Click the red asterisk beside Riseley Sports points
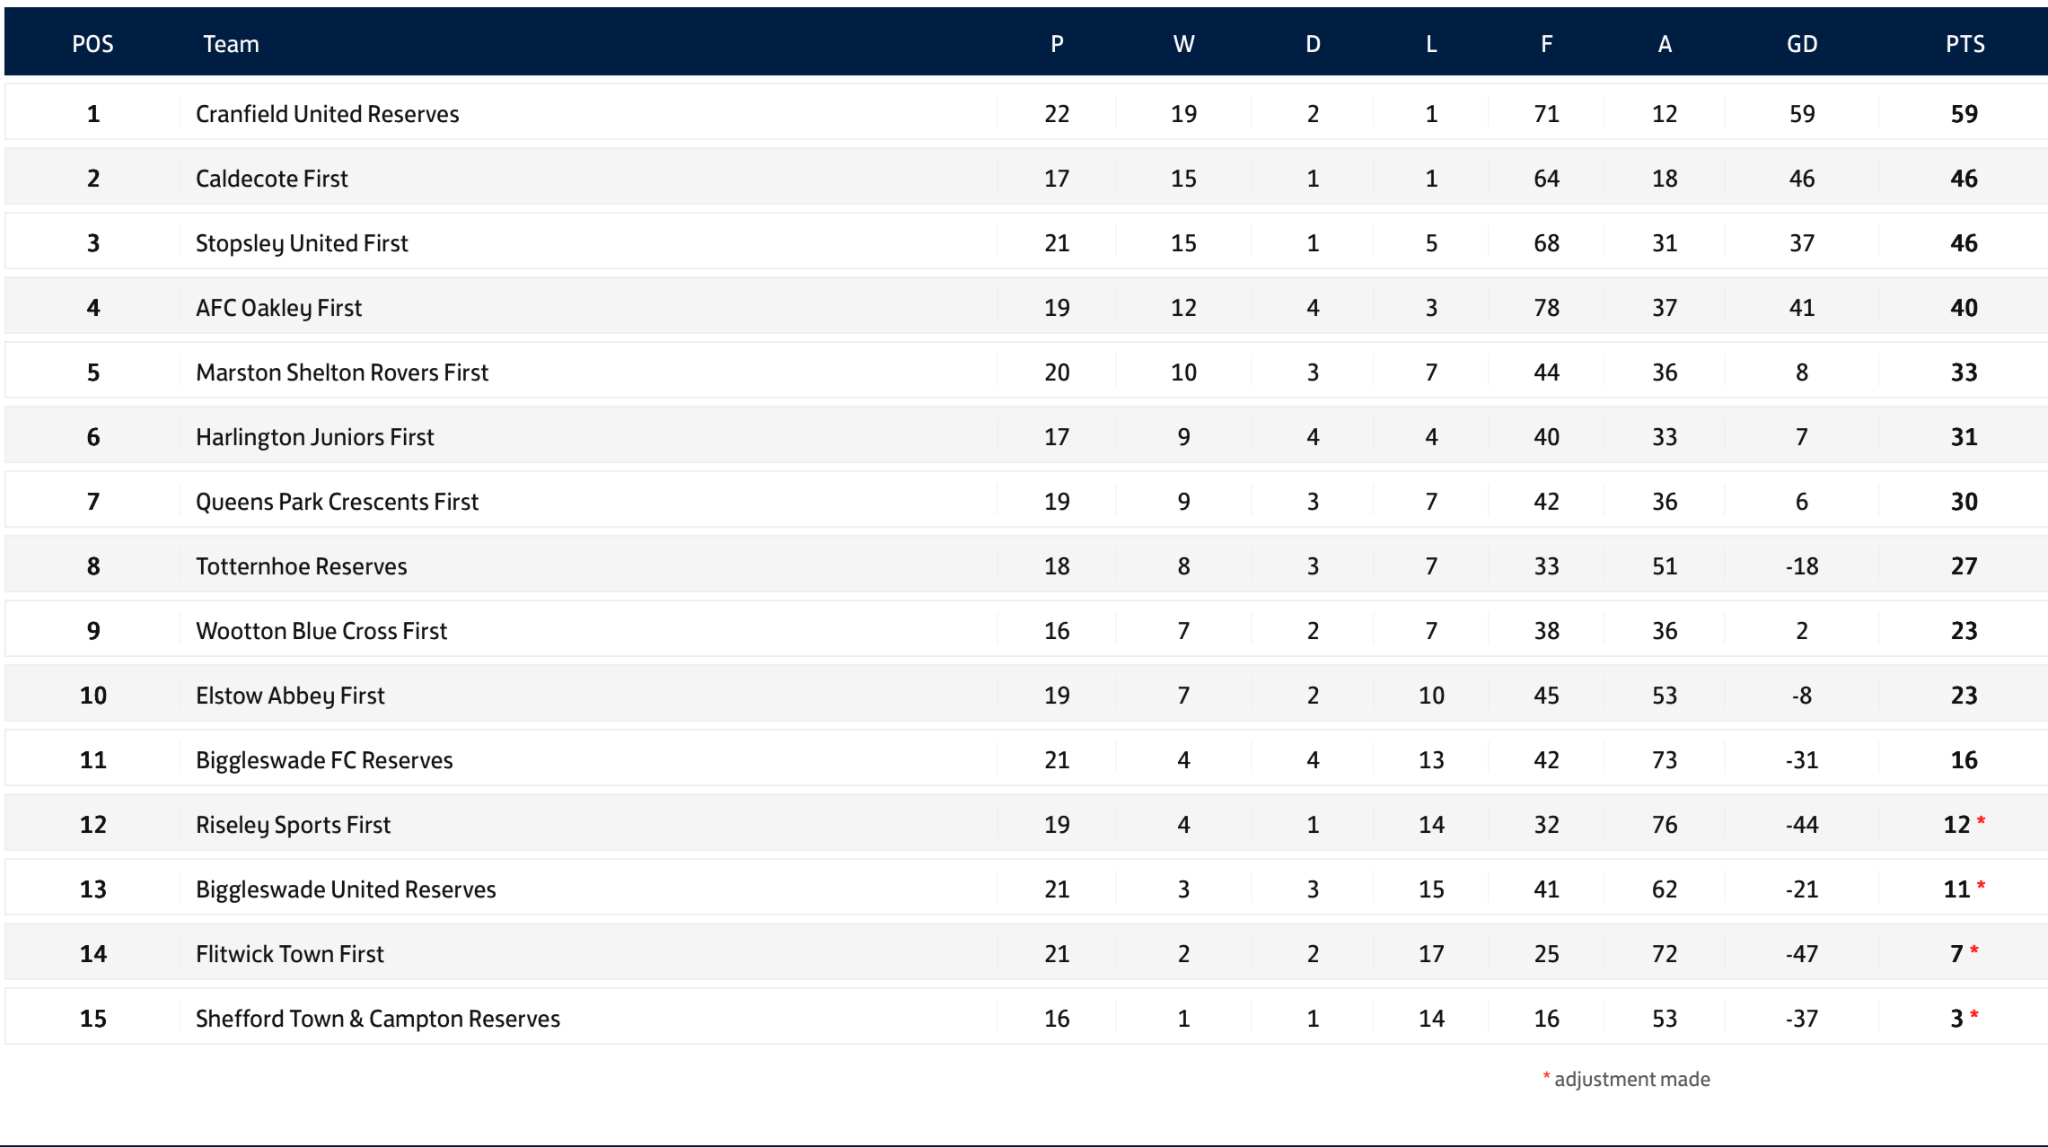 (1981, 821)
